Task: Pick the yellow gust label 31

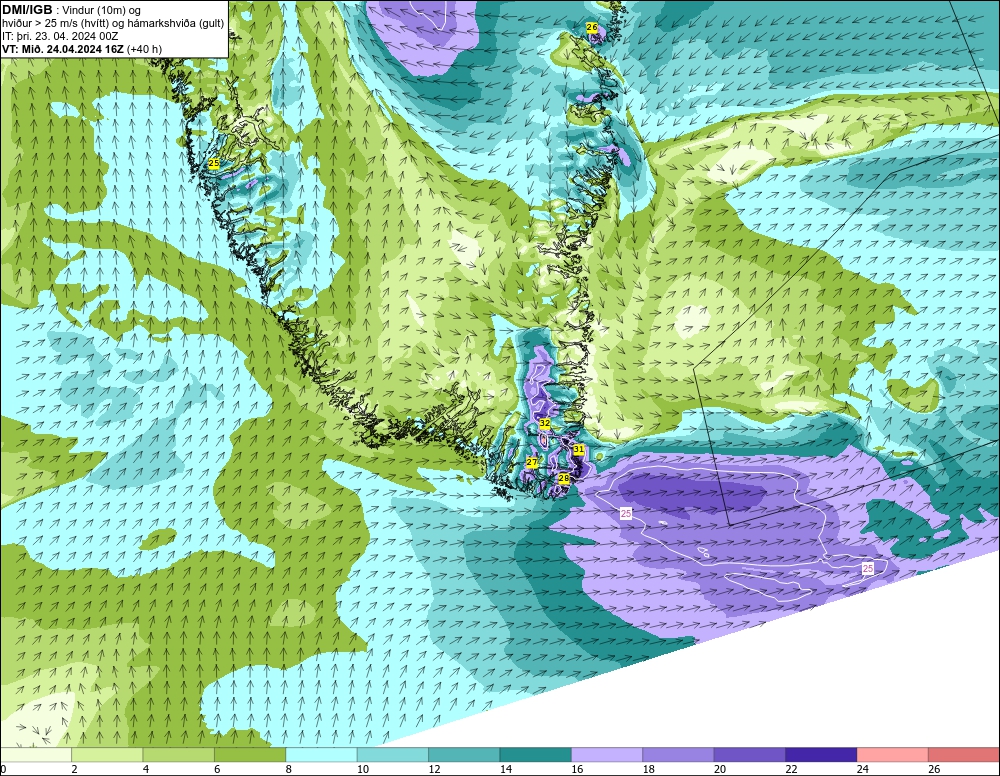Action: pyautogui.click(x=578, y=450)
